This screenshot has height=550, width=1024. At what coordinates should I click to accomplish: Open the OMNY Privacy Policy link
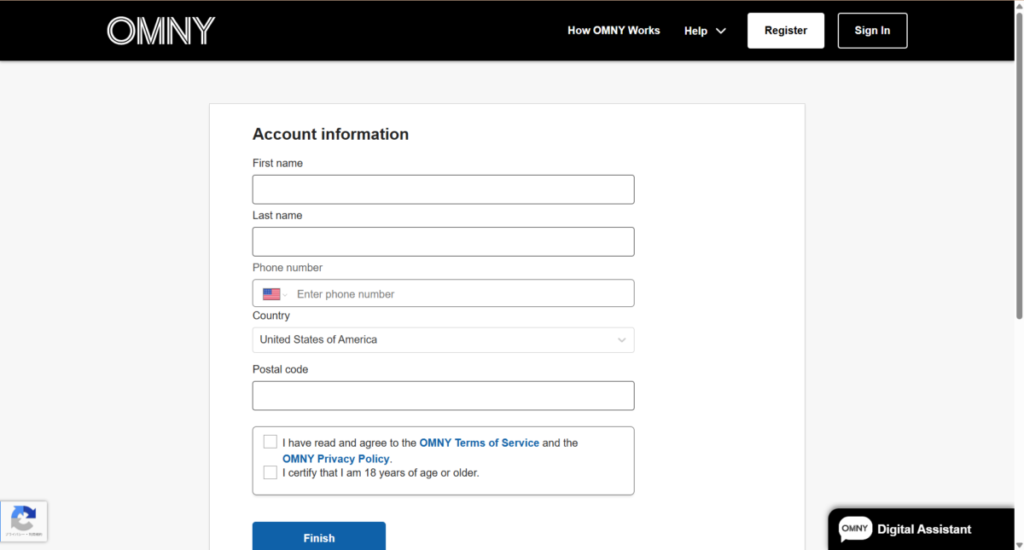[x=336, y=459]
